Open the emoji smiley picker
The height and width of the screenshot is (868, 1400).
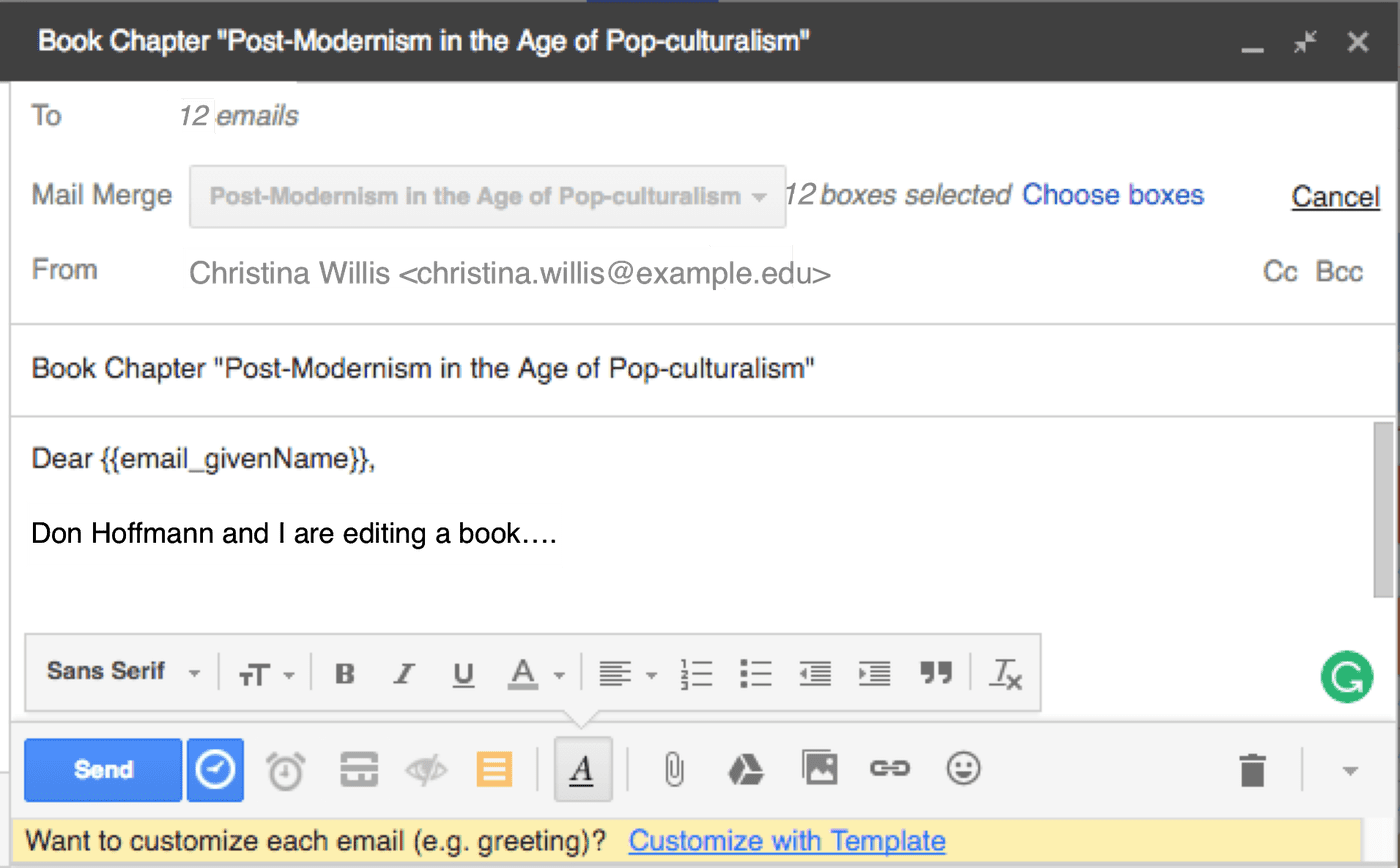[x=963, y=768]
